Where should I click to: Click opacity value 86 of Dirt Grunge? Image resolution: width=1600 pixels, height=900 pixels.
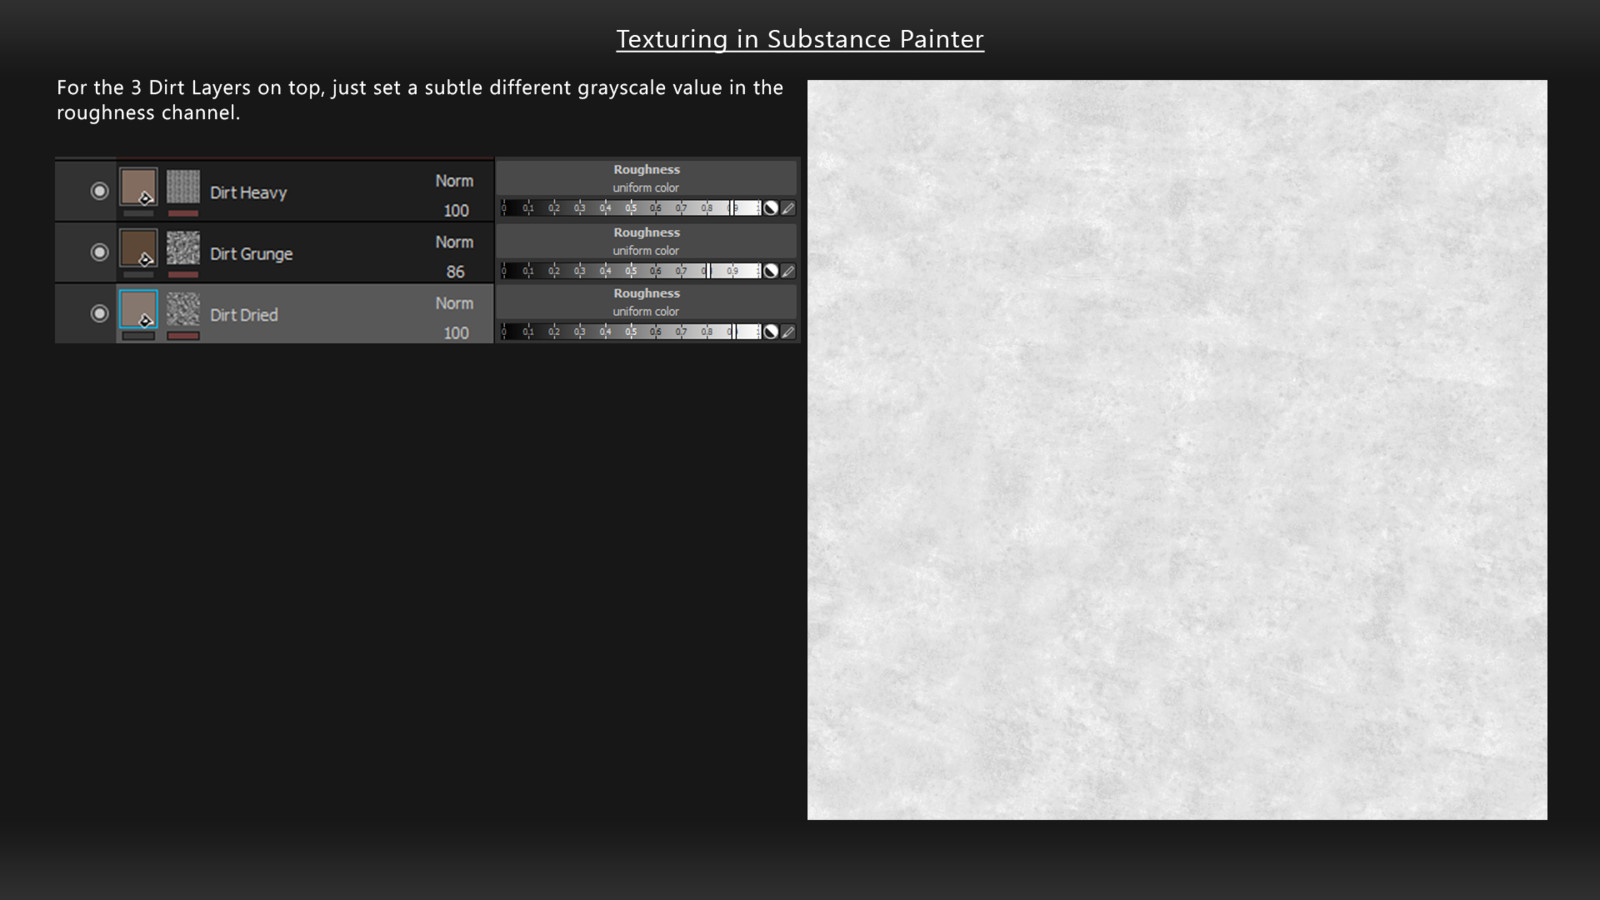coord(456,272)
